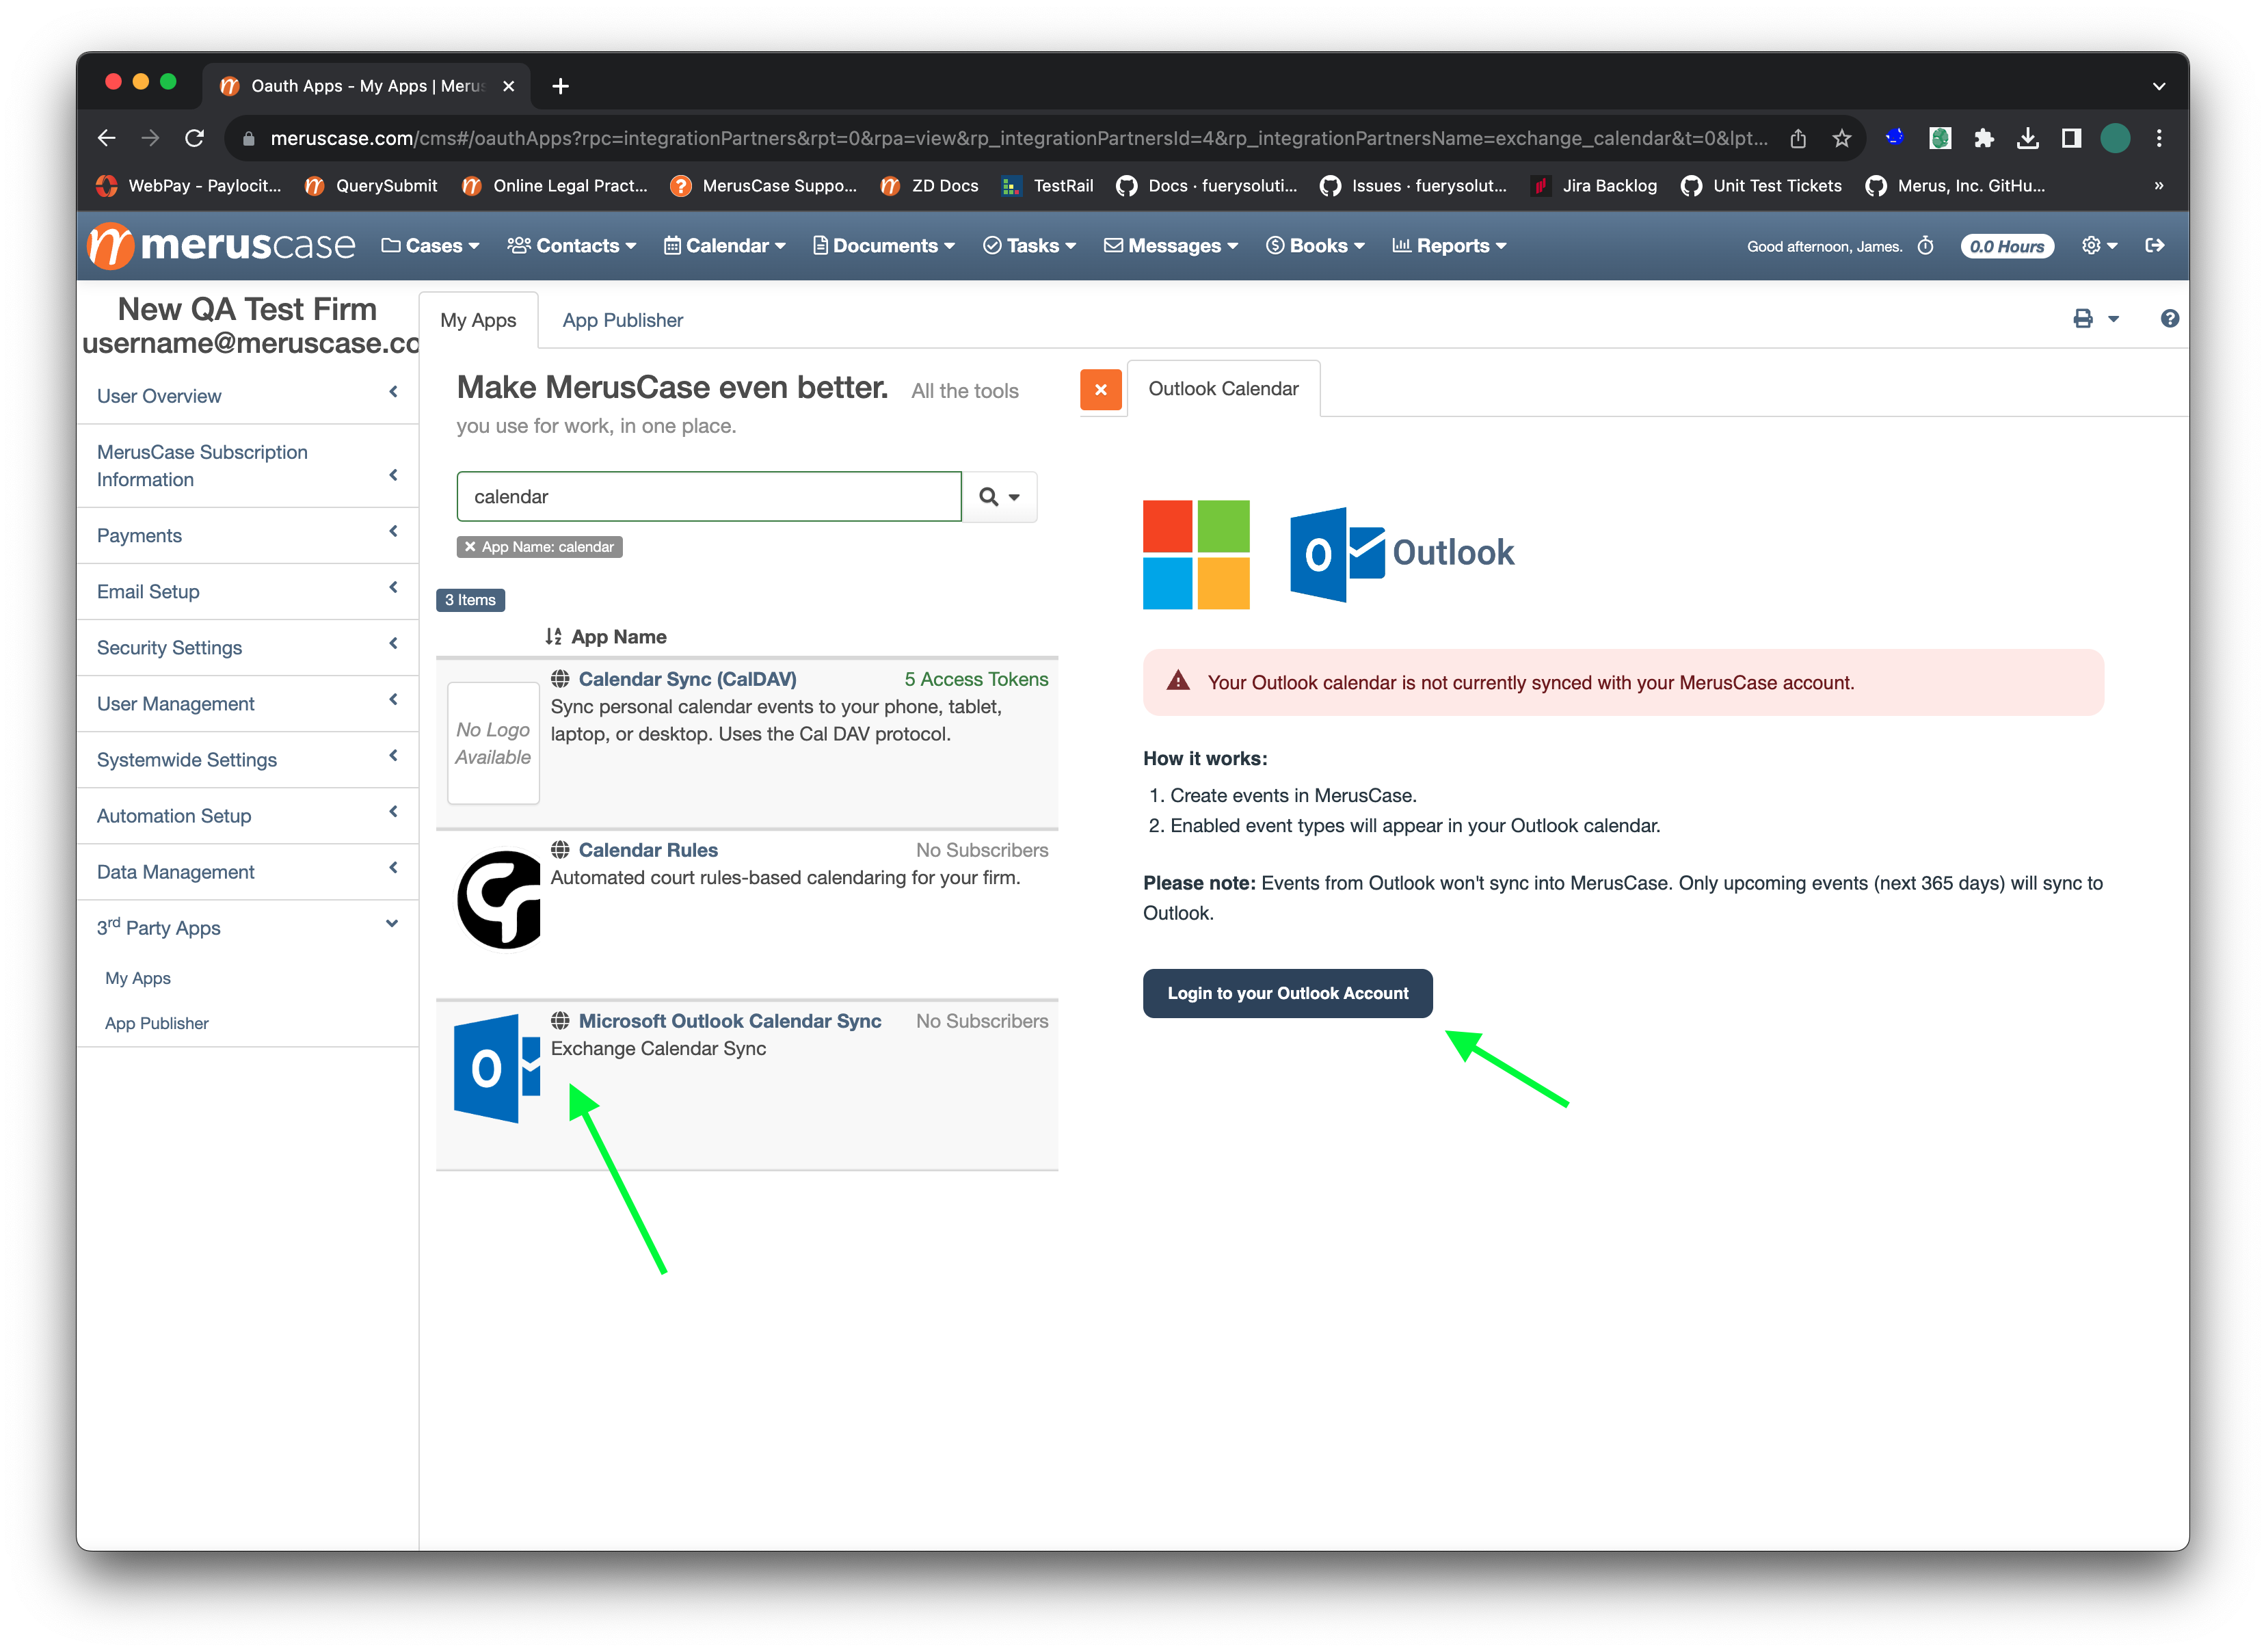Open Chrome profile avatar

click(2115, 138)
